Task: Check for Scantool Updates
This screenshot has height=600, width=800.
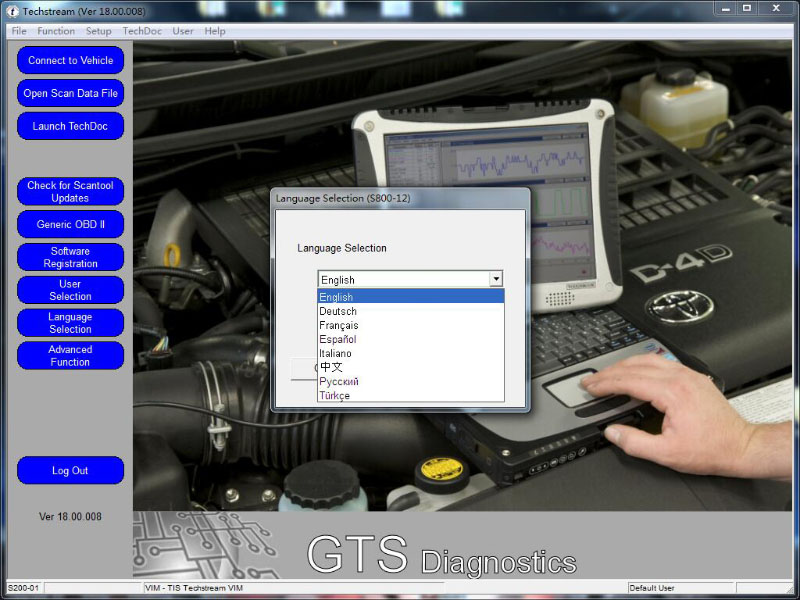Action: click(x=71, y=192)
